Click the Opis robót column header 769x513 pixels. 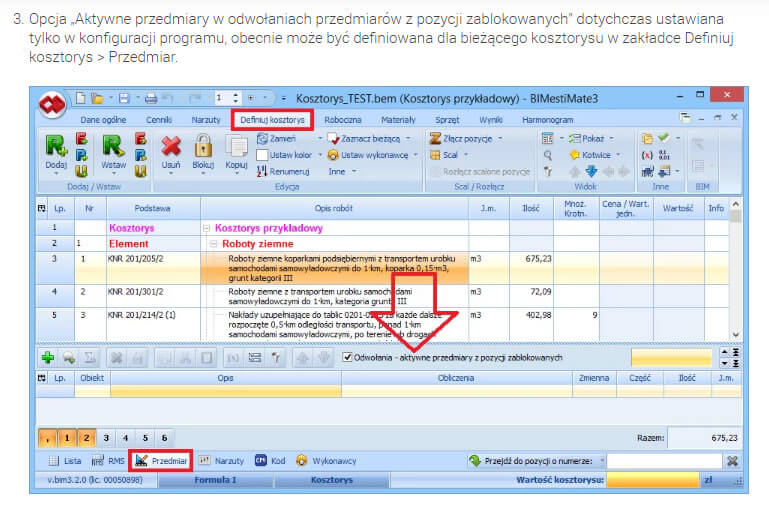334,208
